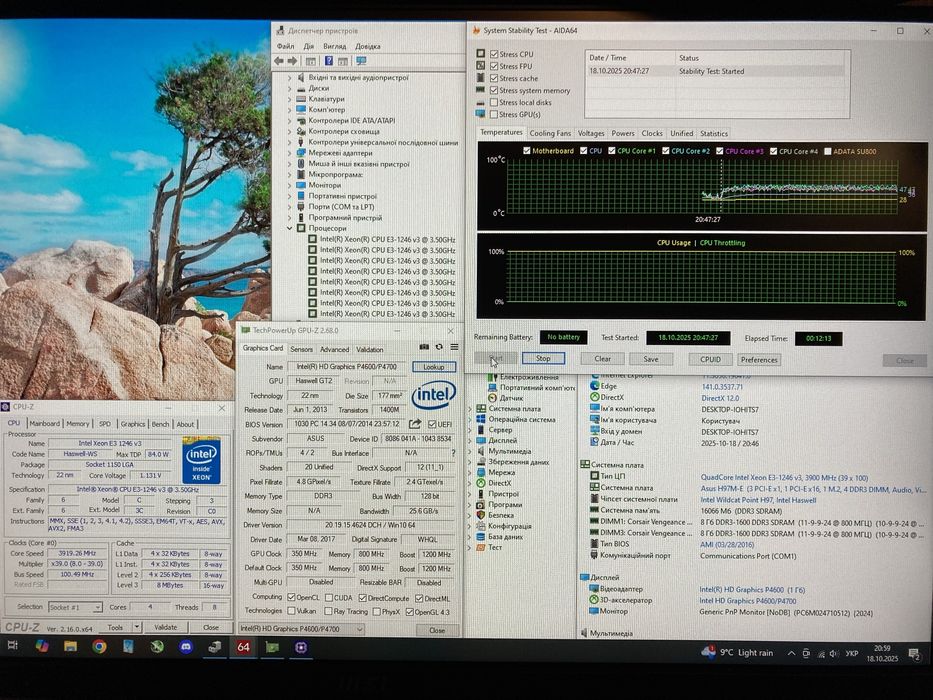Viewport: 933px width, 700px height.
Task: Click GPU-Z BIOS export share icon
Action: pyautogui.click(x=415, y=424)
